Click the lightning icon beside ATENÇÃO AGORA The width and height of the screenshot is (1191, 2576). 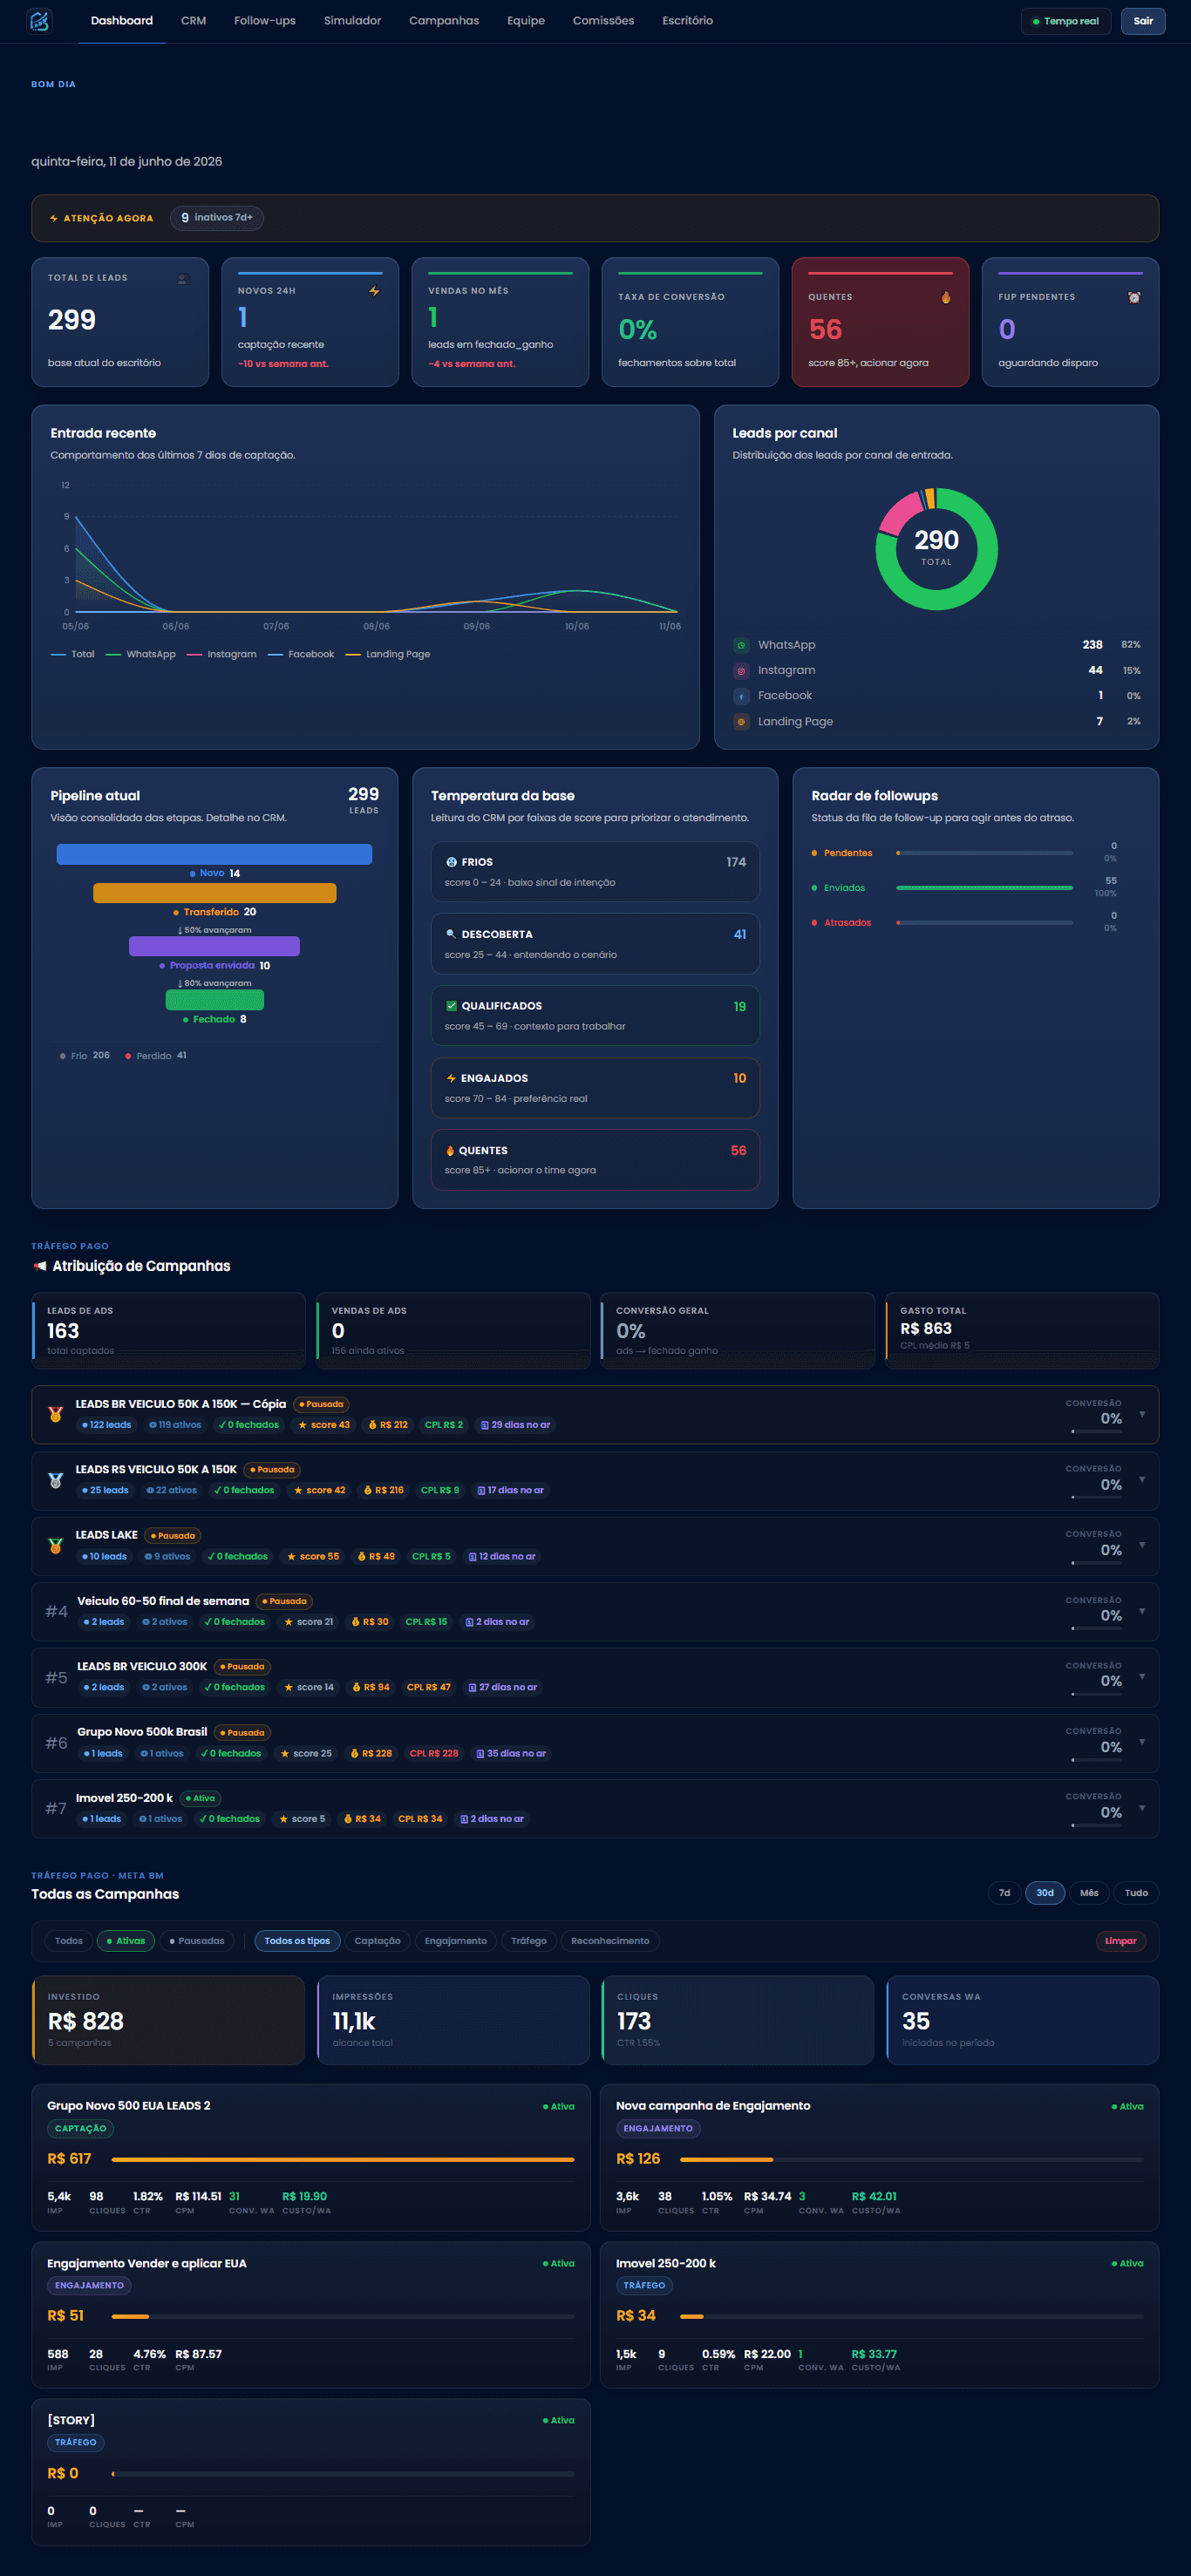[54, 218]
